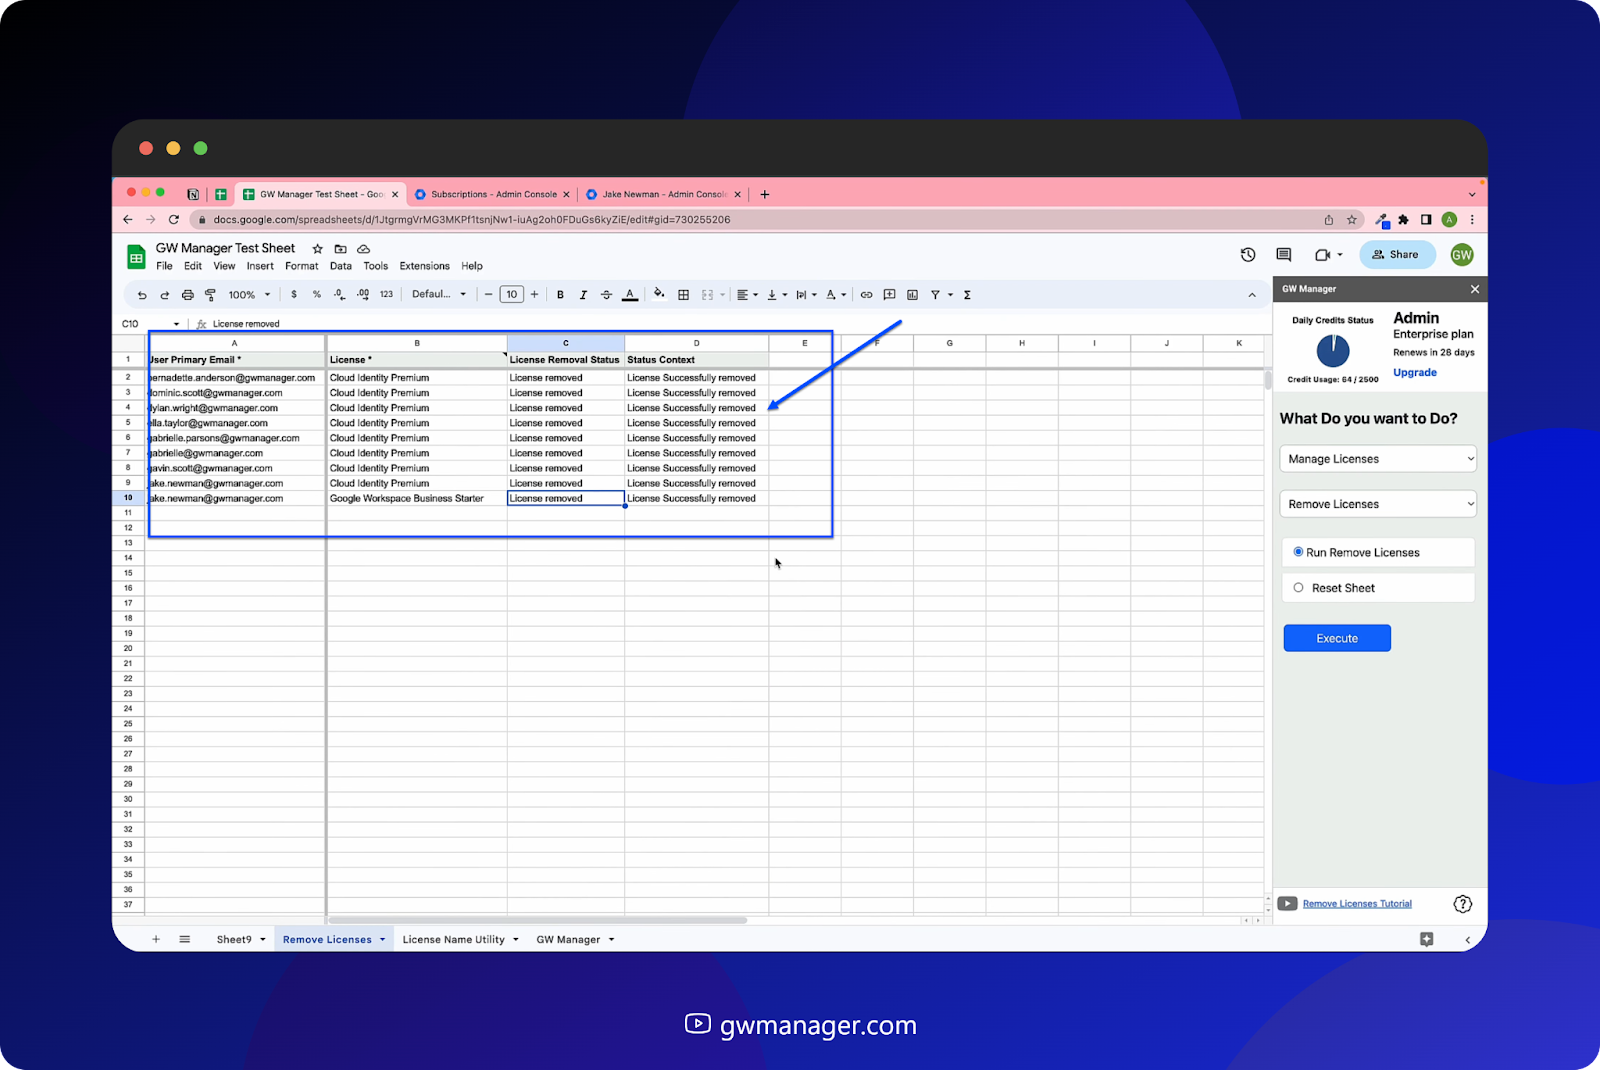Viewport: 1600px width, 1070px height.
Task: Click the Execute button
Action: [1337, 638]
